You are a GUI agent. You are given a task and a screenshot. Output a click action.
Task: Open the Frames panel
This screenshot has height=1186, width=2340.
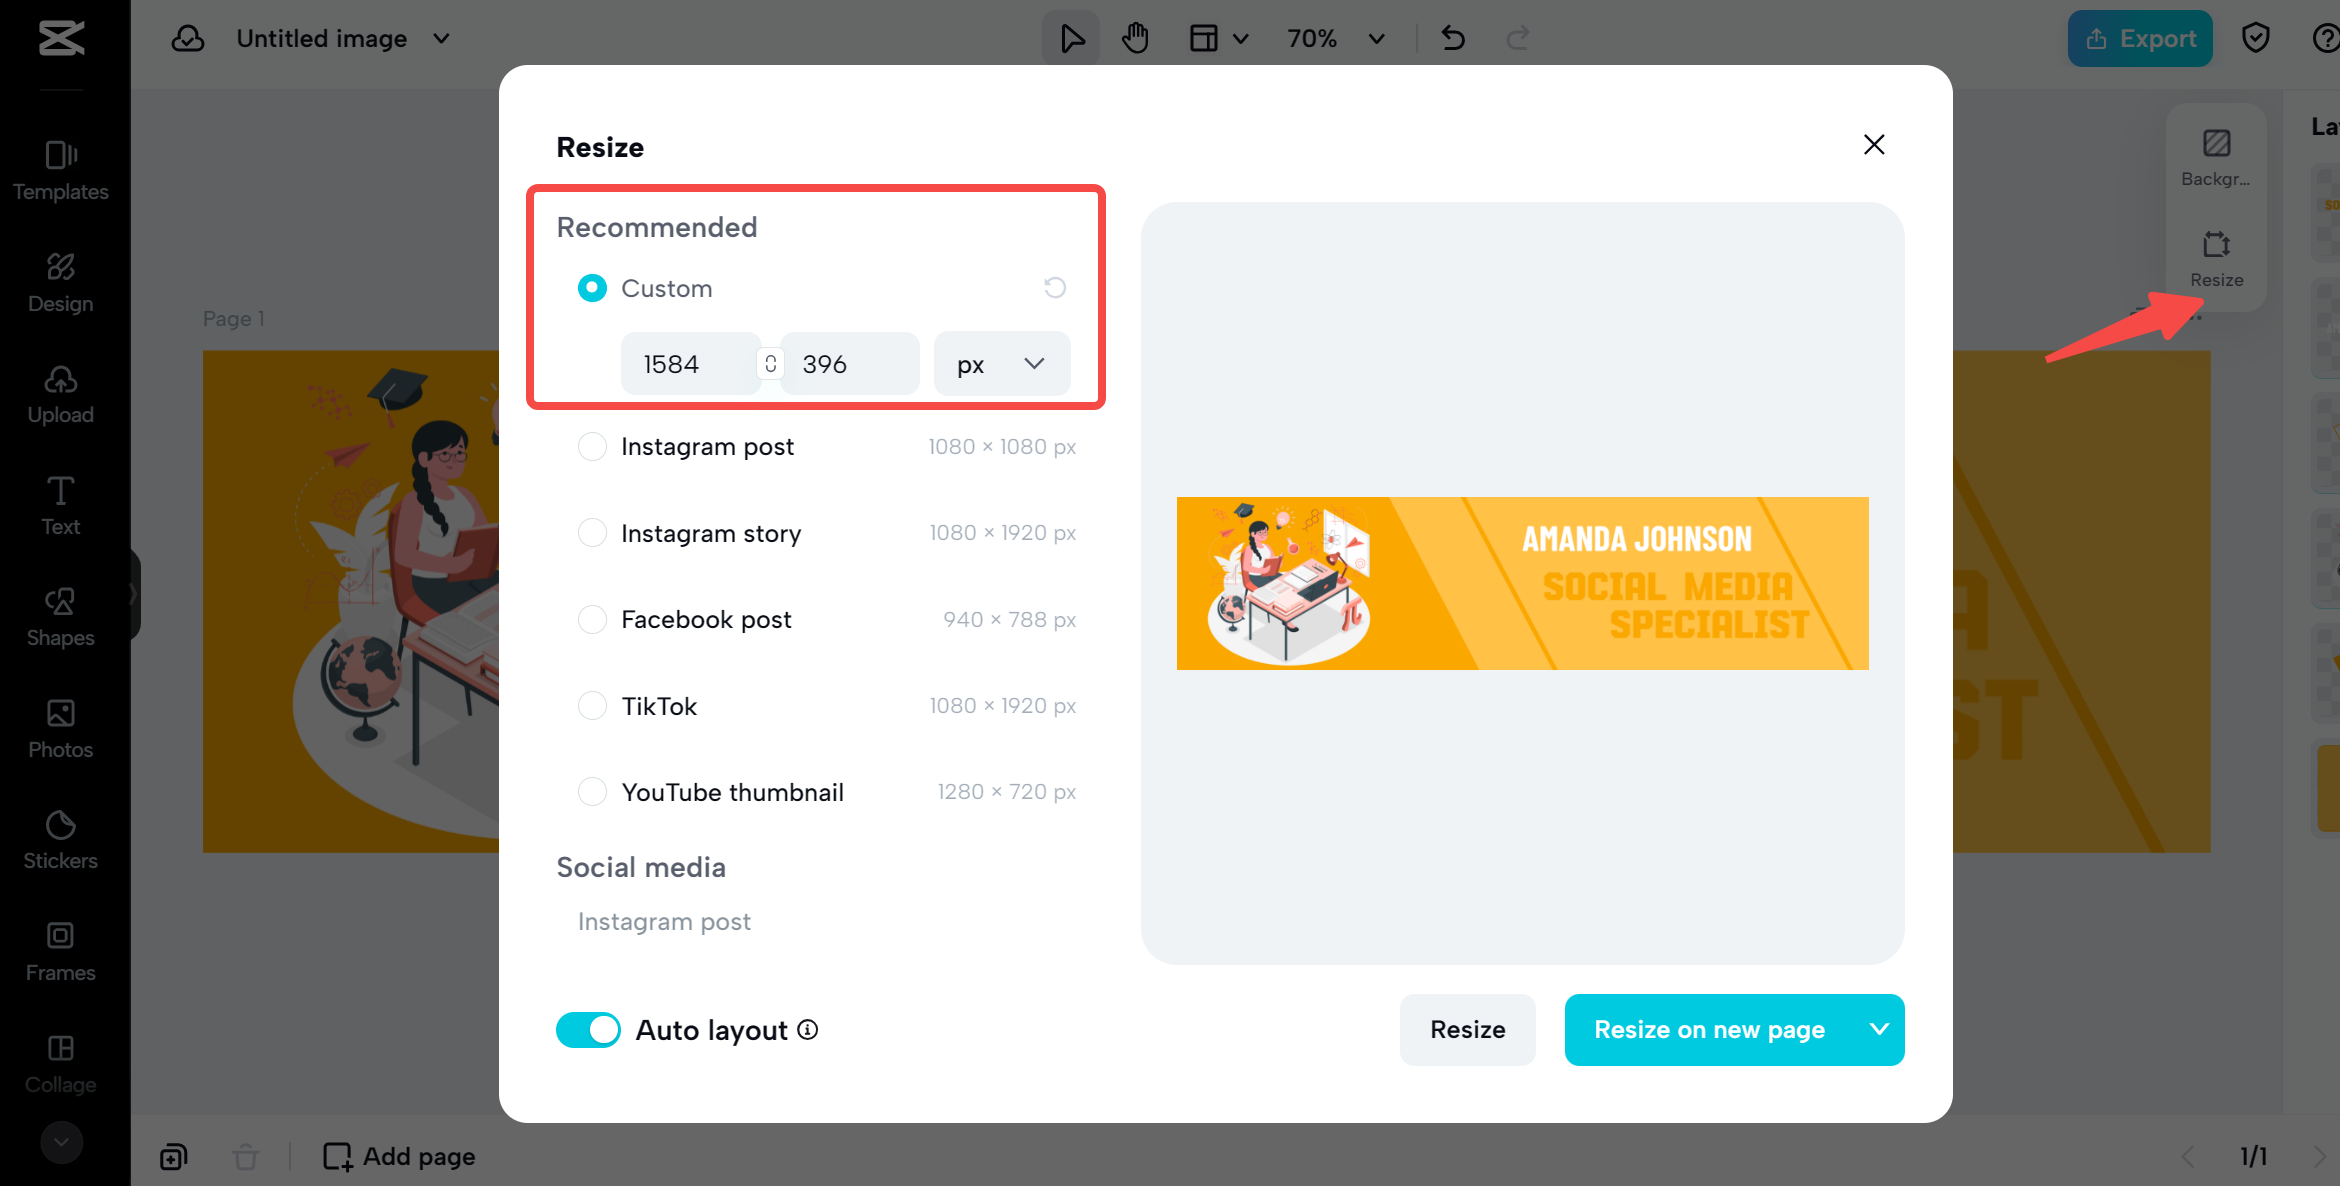[61, 950]
